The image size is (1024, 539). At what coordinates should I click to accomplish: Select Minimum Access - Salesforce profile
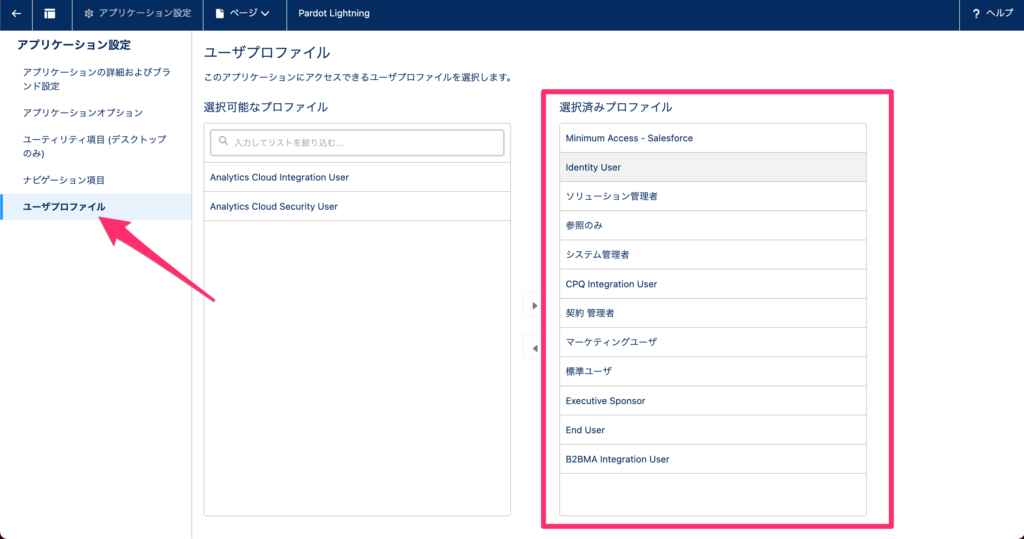point(712,138)
